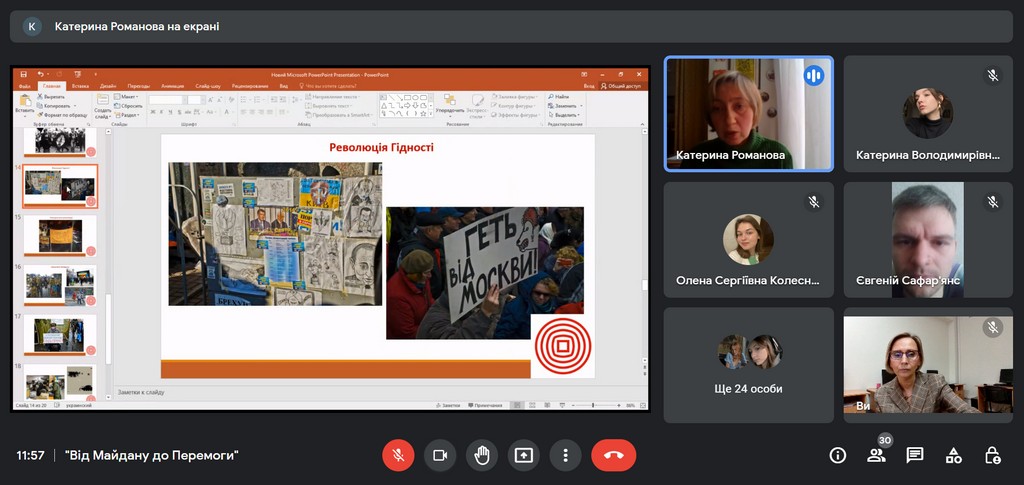This screenshot has width=1024, height=485.
Task: Open the 'Ще 24 особи' participants tile
Action: point(748,364)
